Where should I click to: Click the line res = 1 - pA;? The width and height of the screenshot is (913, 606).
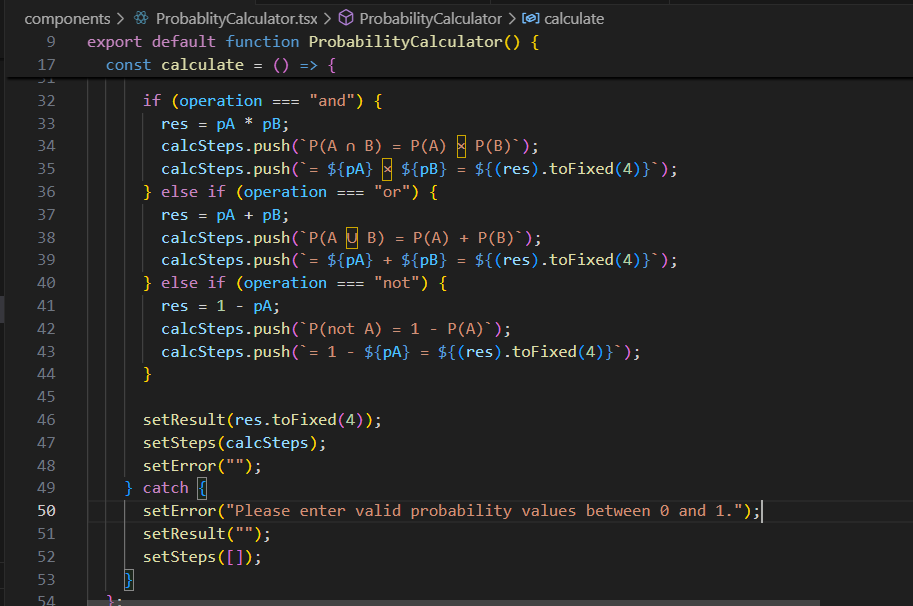click(x=220, y=306)
